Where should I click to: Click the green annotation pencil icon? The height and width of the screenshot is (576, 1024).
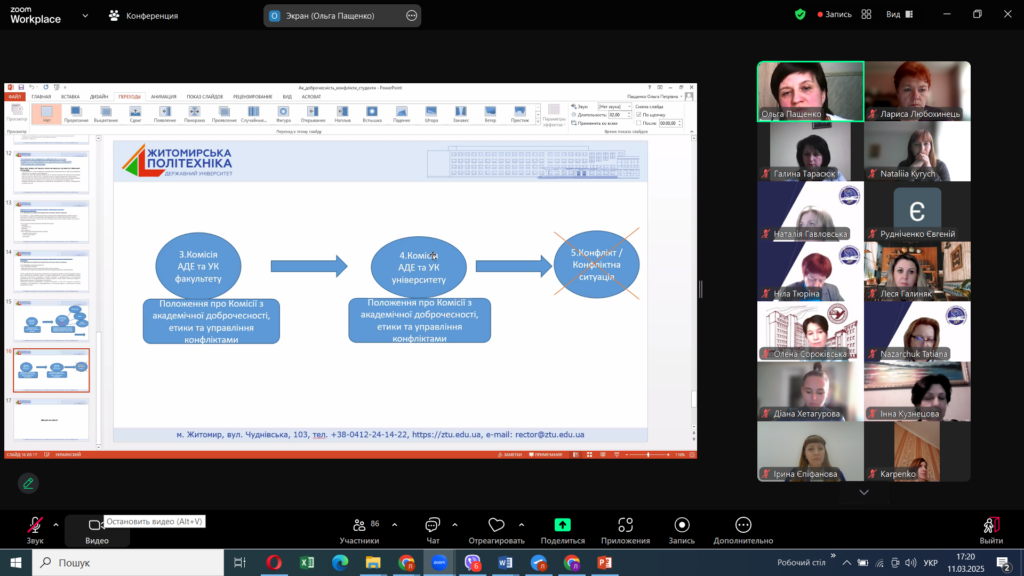tap(28, 484)
